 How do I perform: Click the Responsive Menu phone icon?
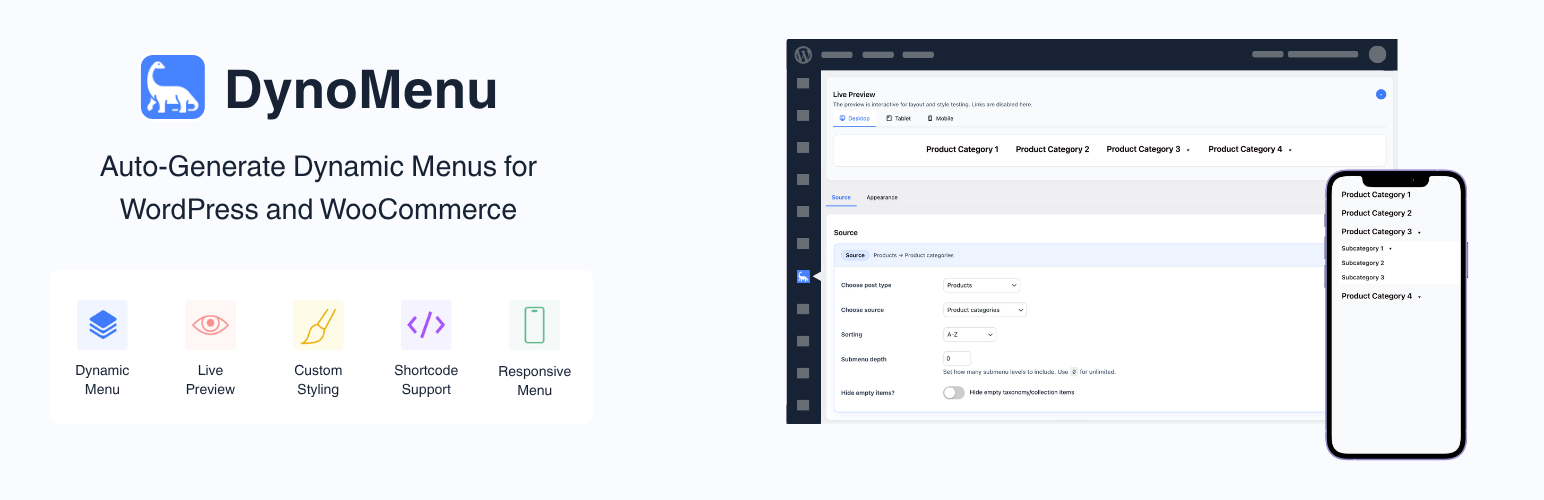534,325
